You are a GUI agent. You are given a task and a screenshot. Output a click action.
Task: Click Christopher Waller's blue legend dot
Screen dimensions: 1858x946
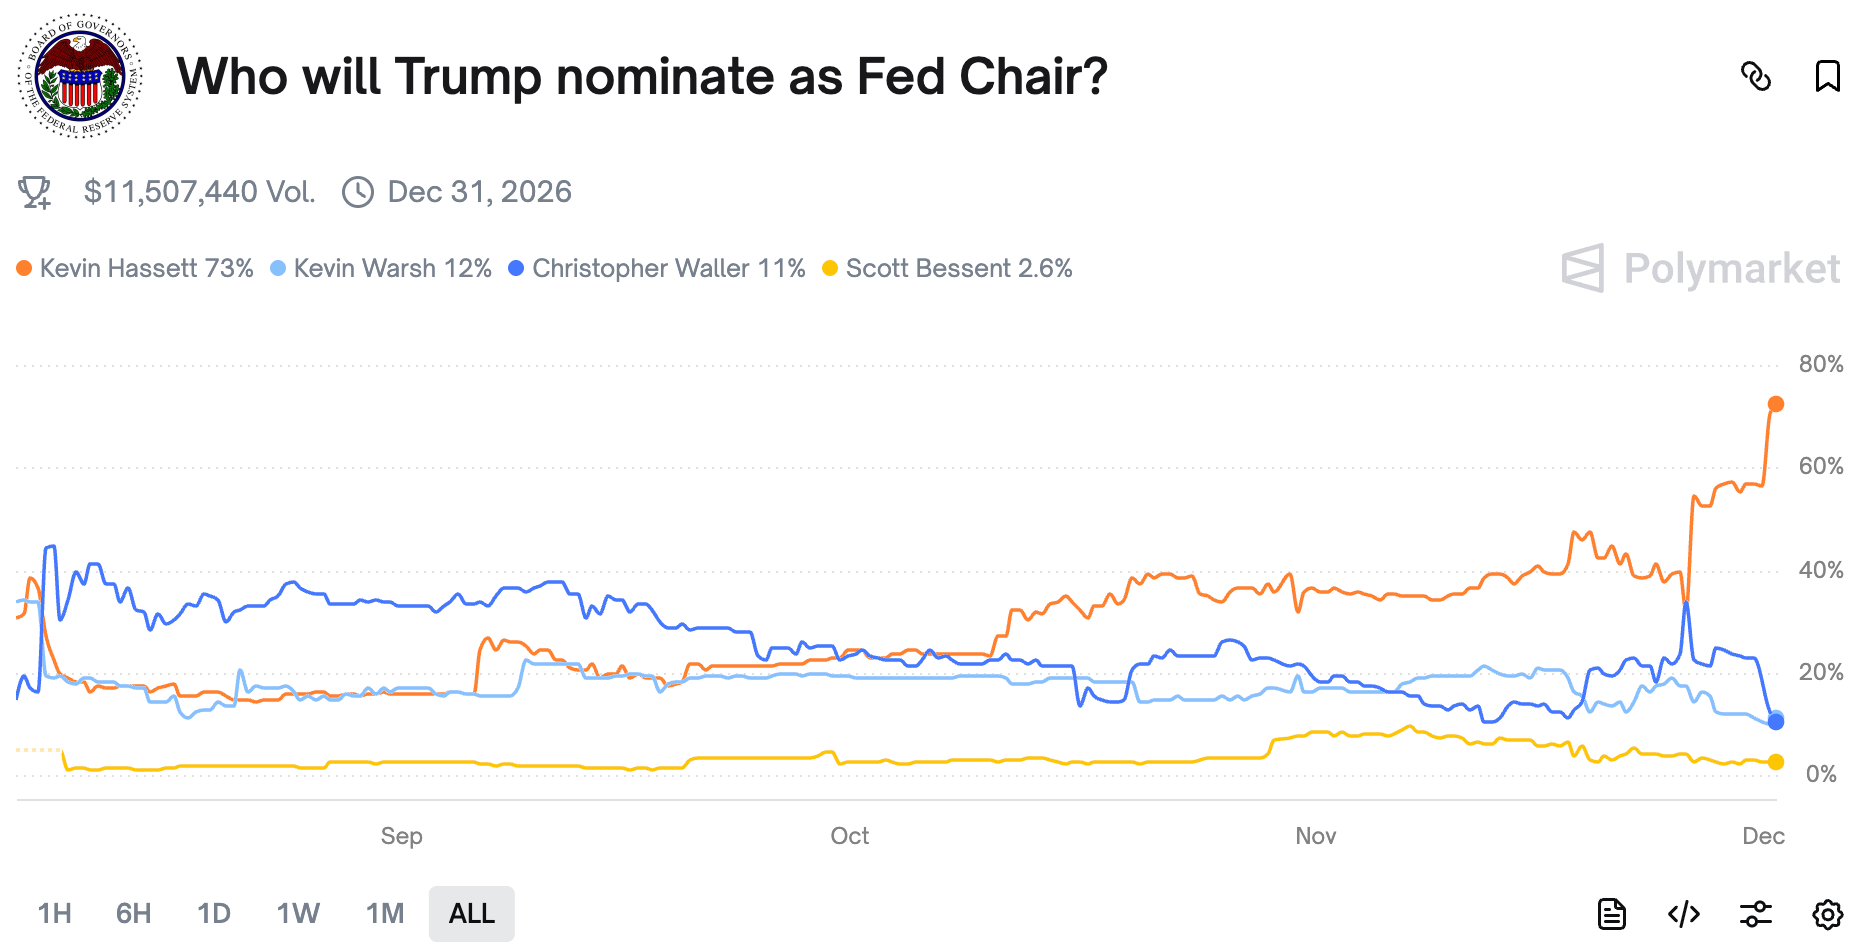click(516, 268)
